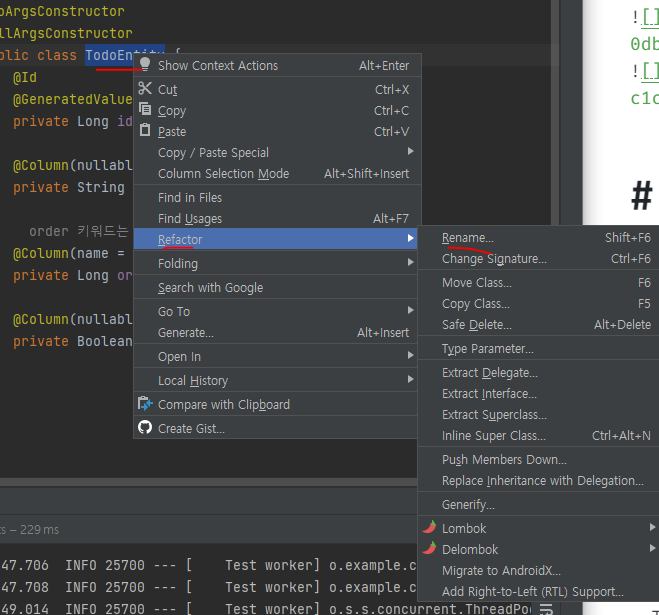
Task: Click Migrate to AndroidX...
Action: pos(501,570)
